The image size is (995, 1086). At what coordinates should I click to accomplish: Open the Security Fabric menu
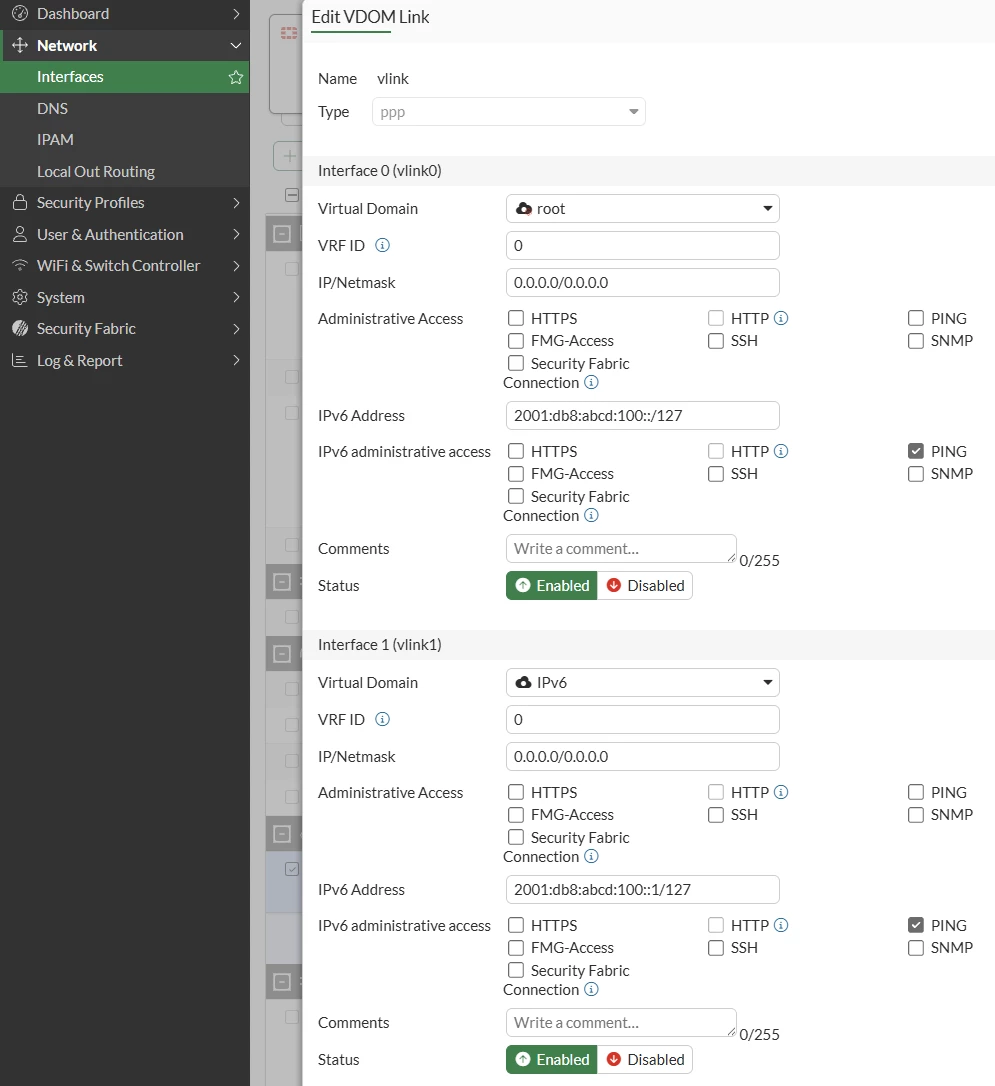click(125, 328)
